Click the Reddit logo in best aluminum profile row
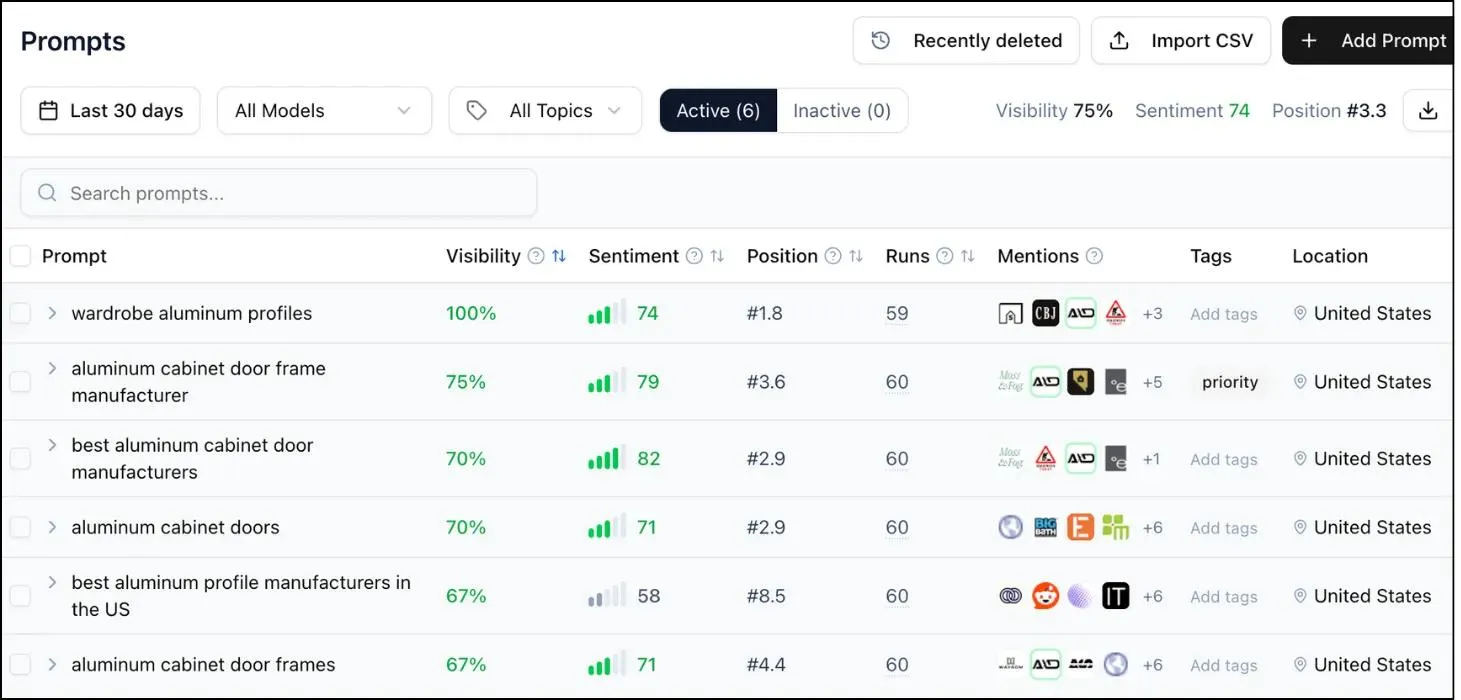Viewport: 1461px width, 700px height. click(x=1046, y=596)
